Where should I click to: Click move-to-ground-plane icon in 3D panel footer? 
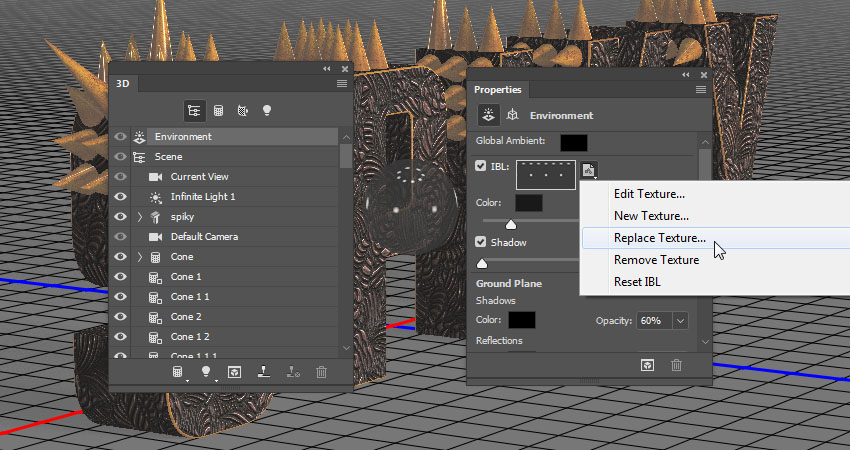click(x=263, y=372)
